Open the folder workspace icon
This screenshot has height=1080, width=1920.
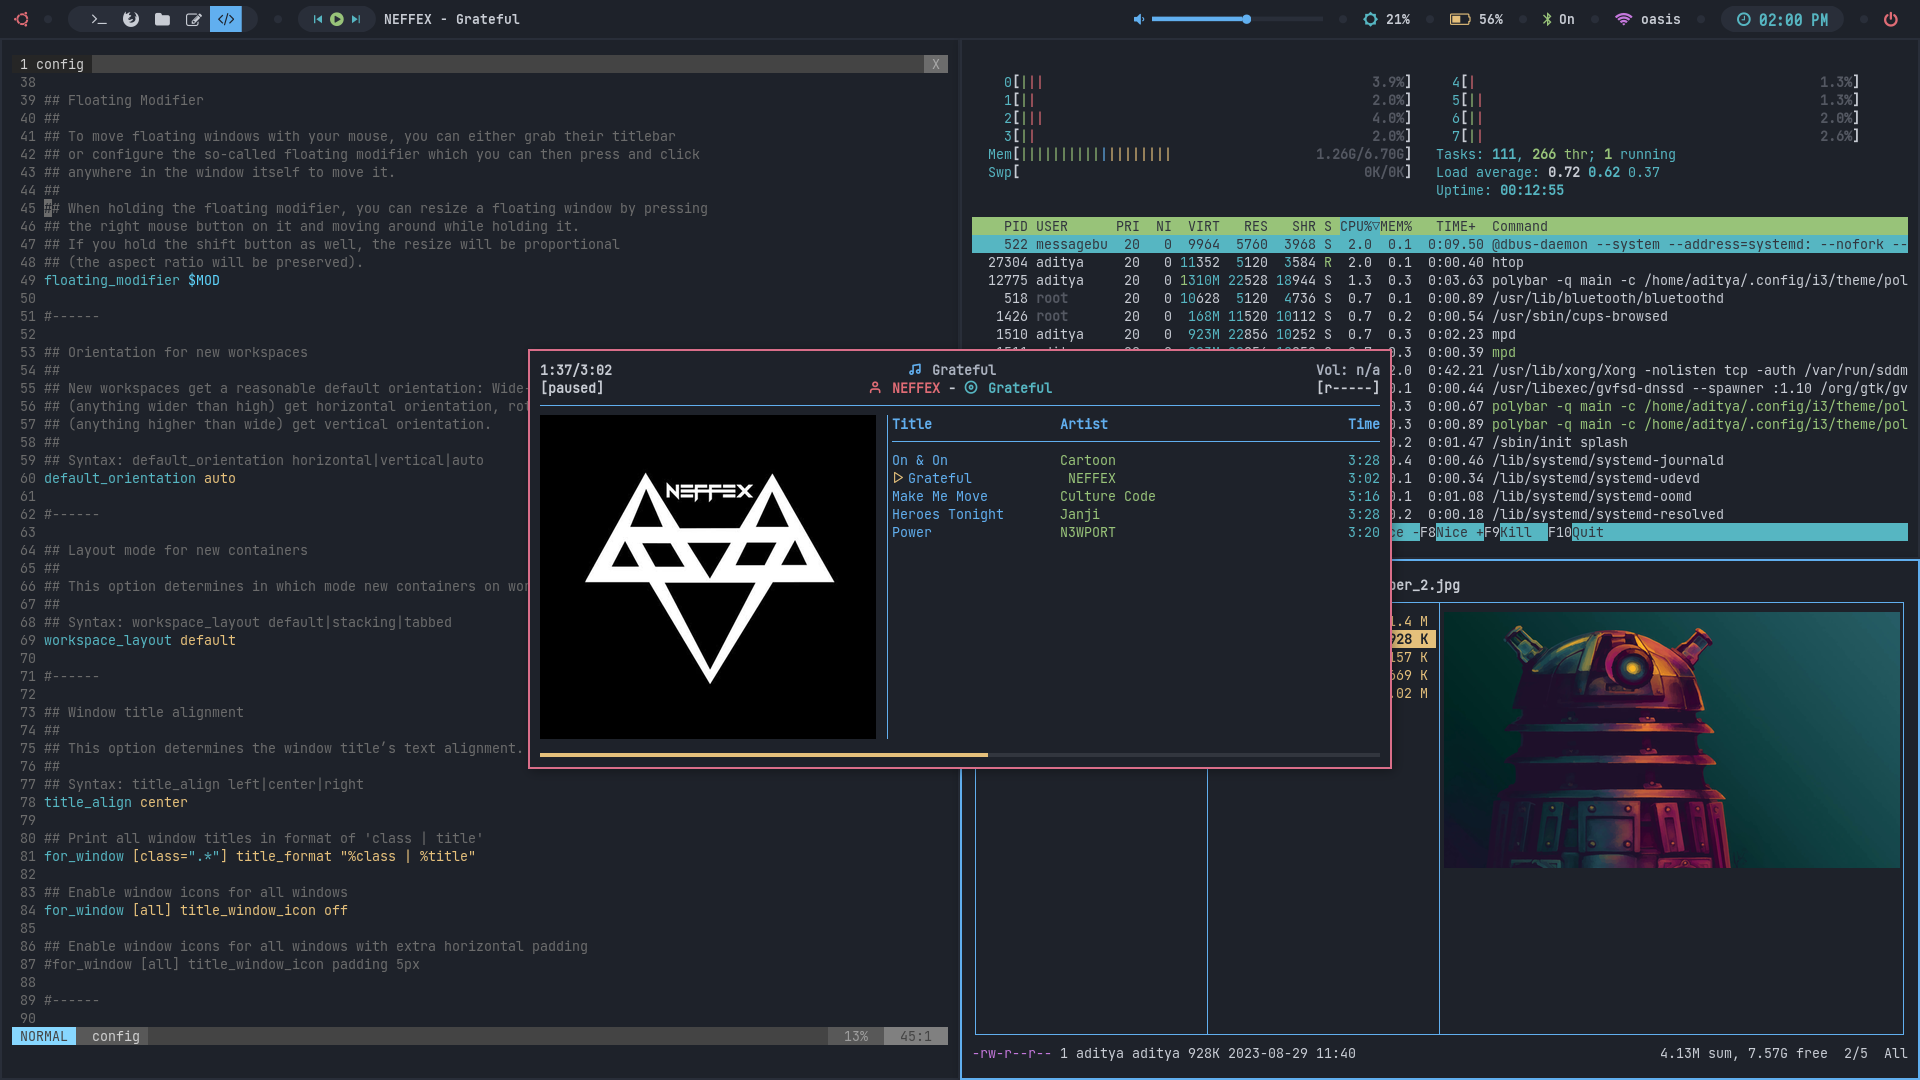coord(162,19)
